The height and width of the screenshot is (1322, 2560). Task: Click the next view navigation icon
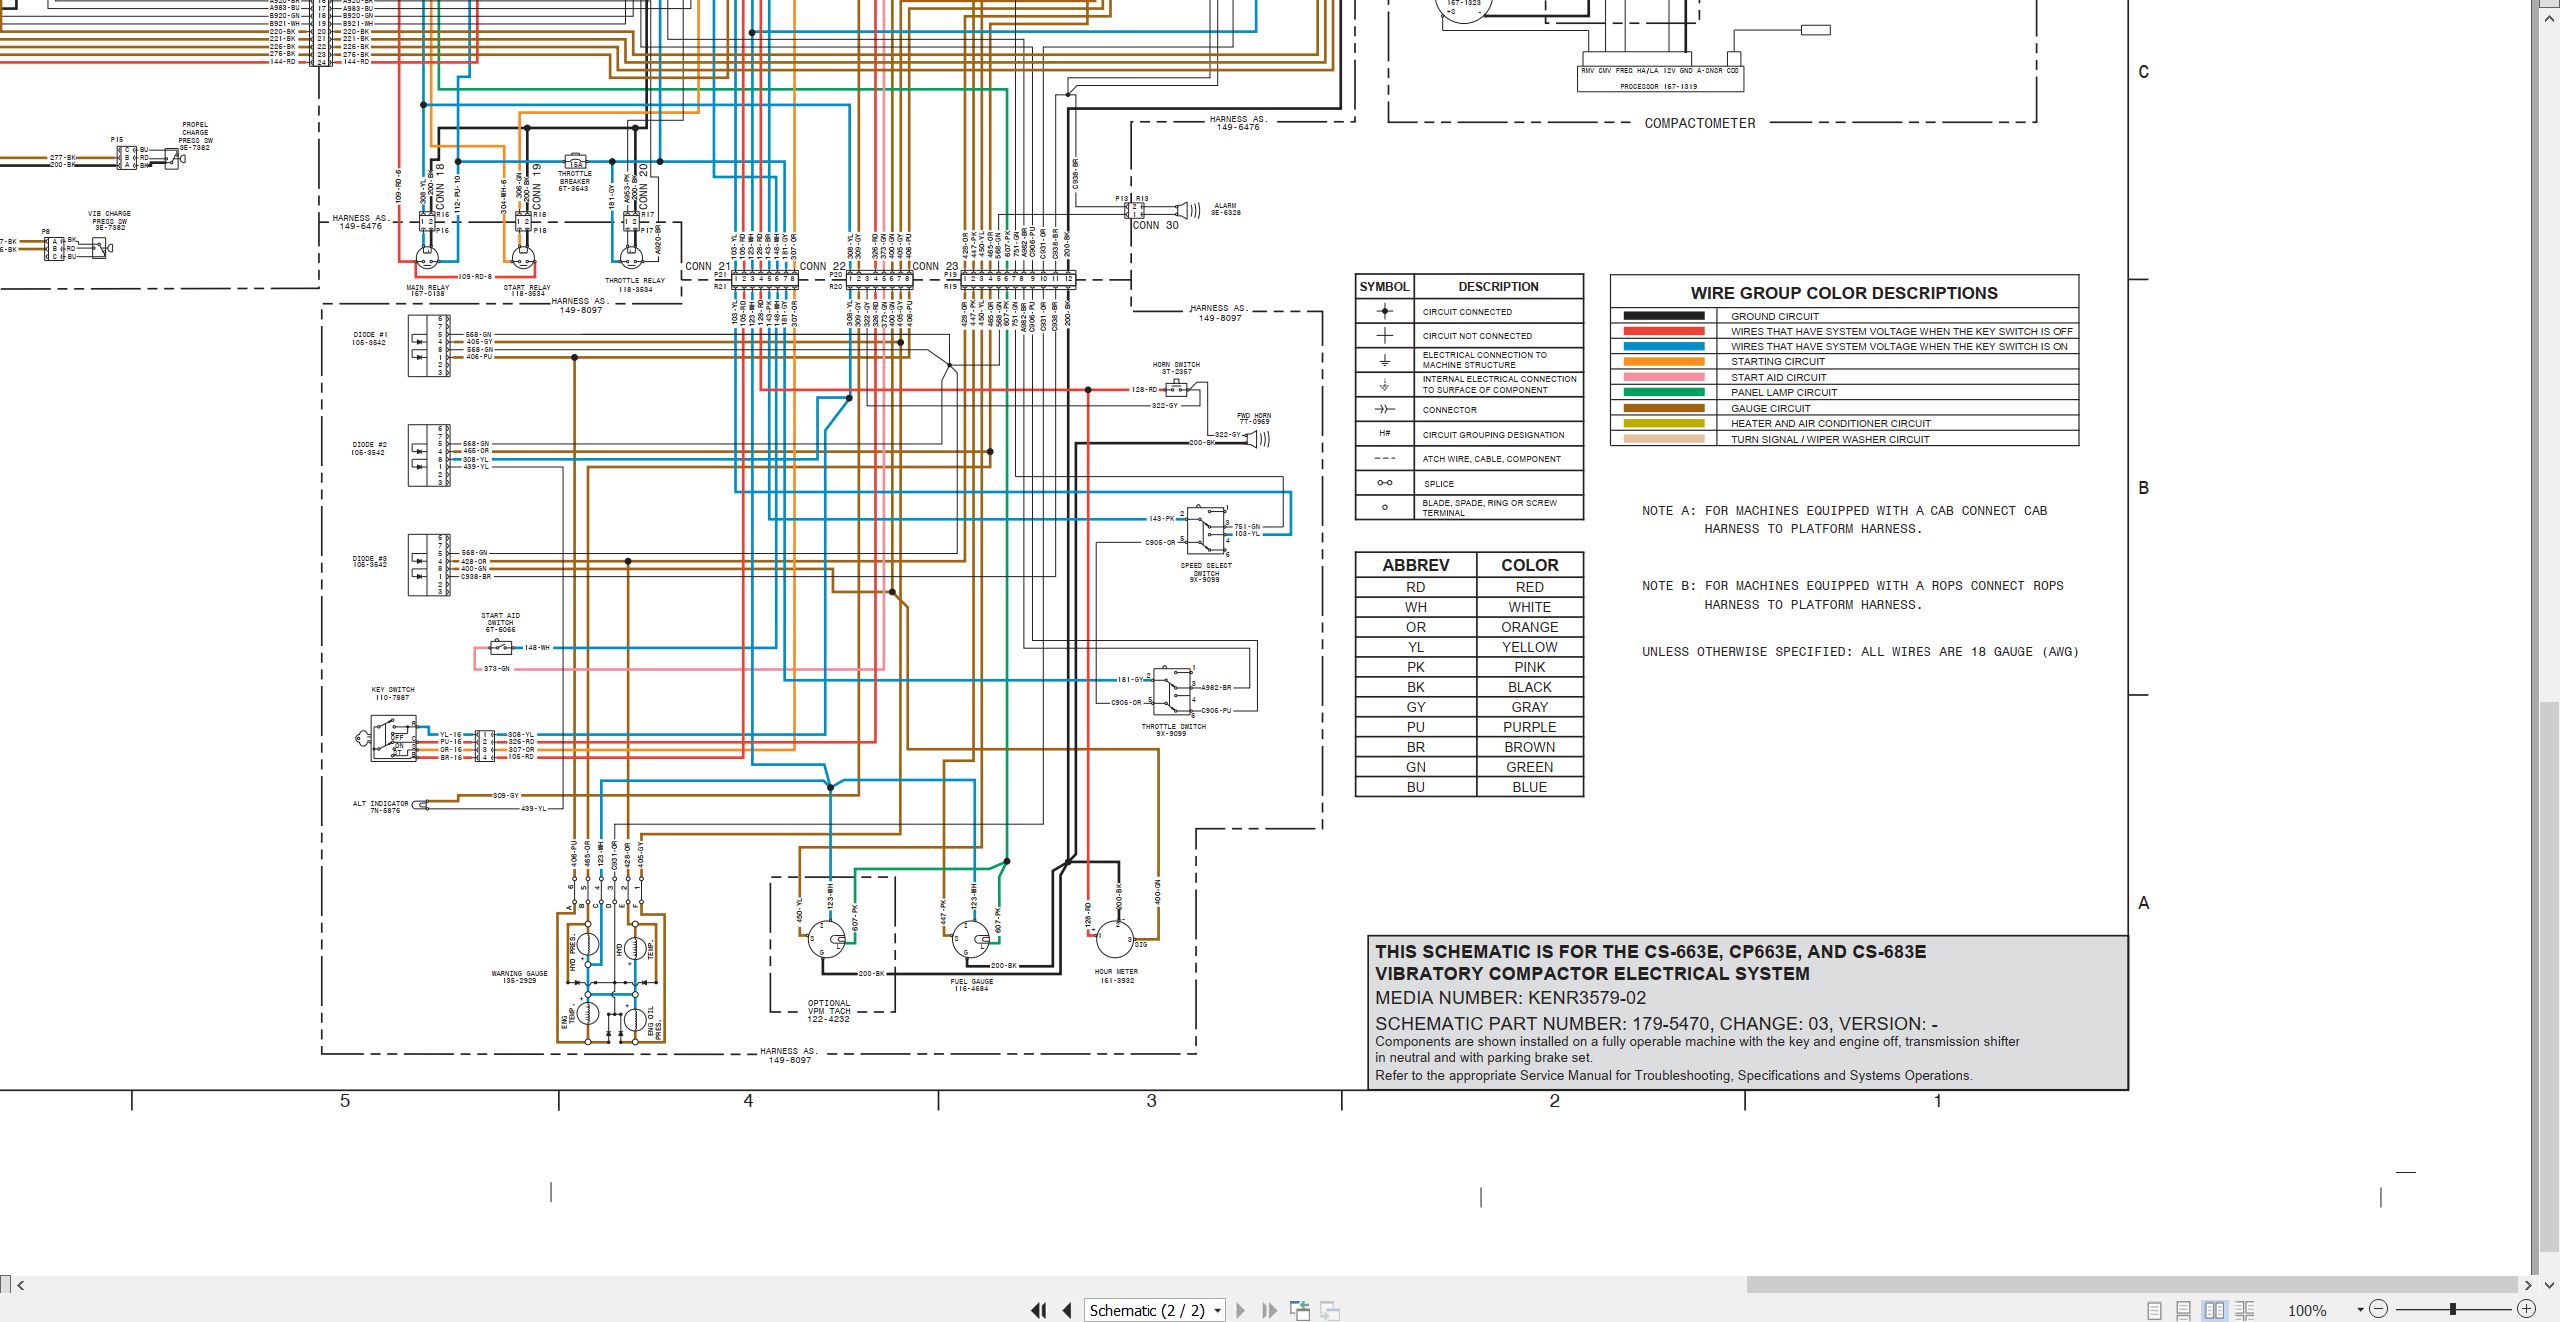tap(1330, 1310)
